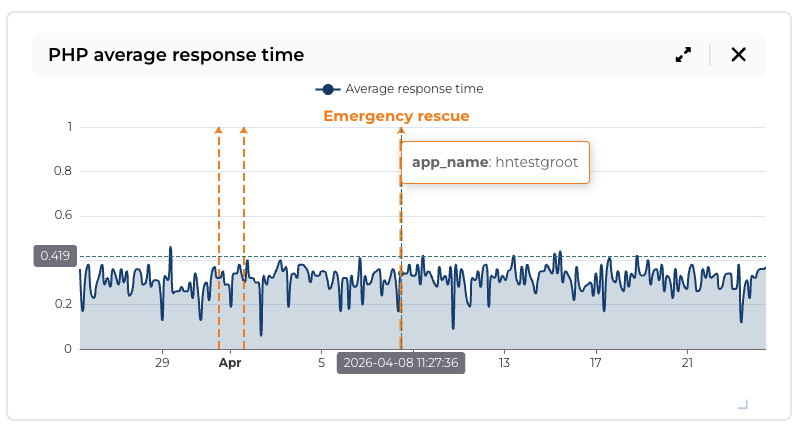
Task: Click the 17 date tick label
Action: pyautogui.click(x=596, y=363)
